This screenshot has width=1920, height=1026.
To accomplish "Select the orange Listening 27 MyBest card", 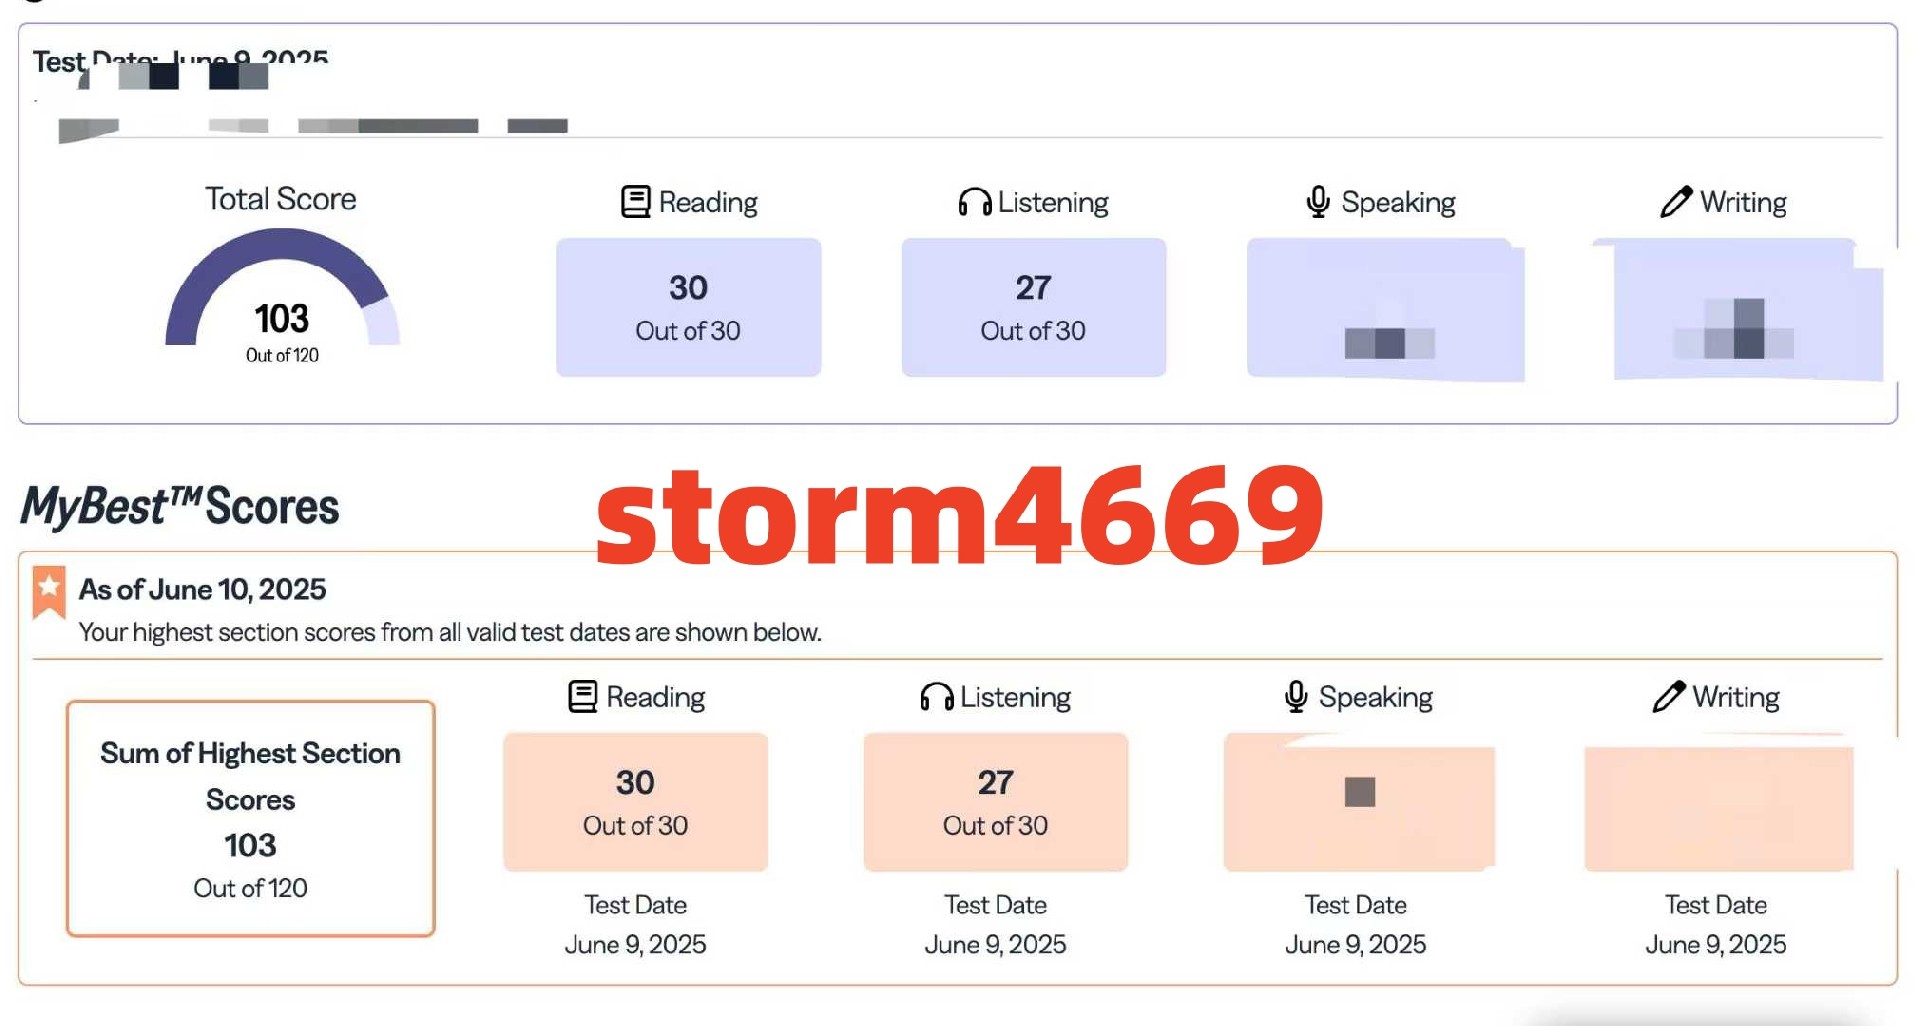I will coord(995,802).
